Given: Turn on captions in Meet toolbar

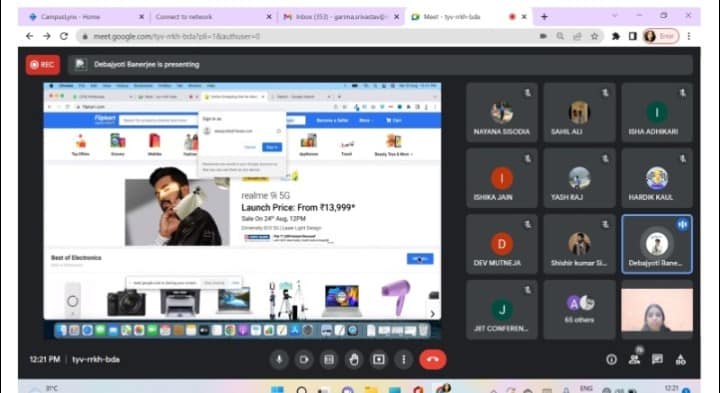Looking at the screenshot, I should point(329,359).
